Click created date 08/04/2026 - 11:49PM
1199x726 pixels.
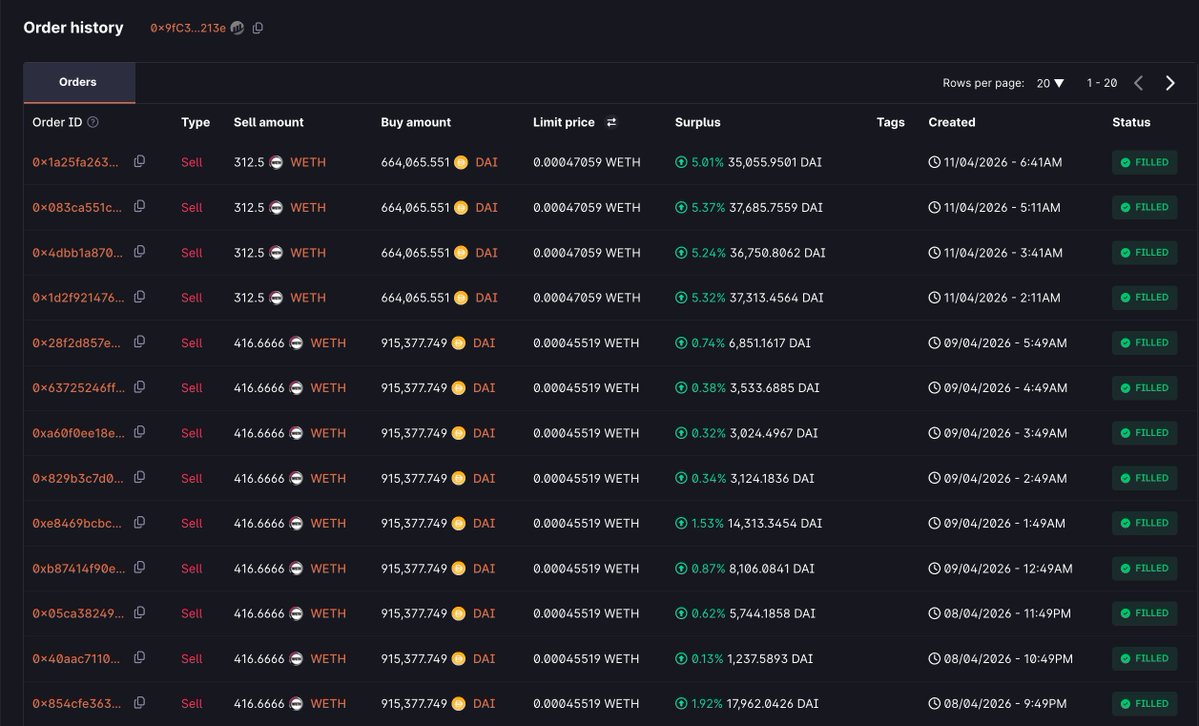(1007, 614)
